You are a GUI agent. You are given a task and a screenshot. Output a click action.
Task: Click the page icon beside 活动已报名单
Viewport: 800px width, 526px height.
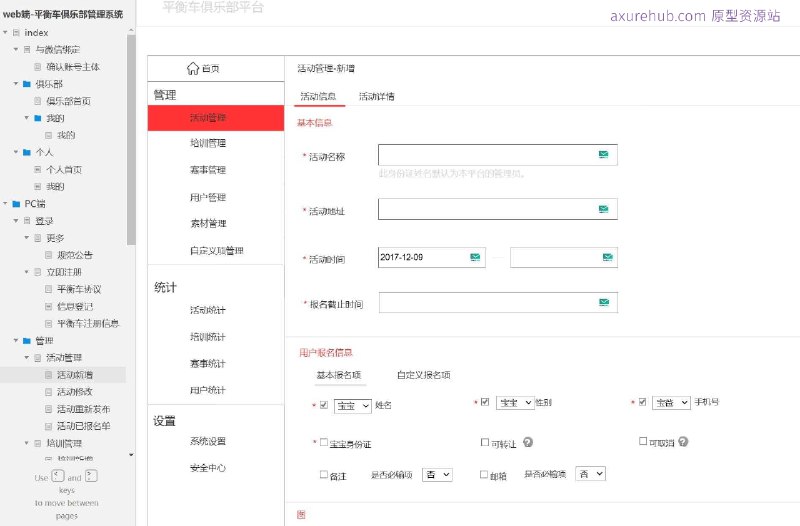[48, 426]
